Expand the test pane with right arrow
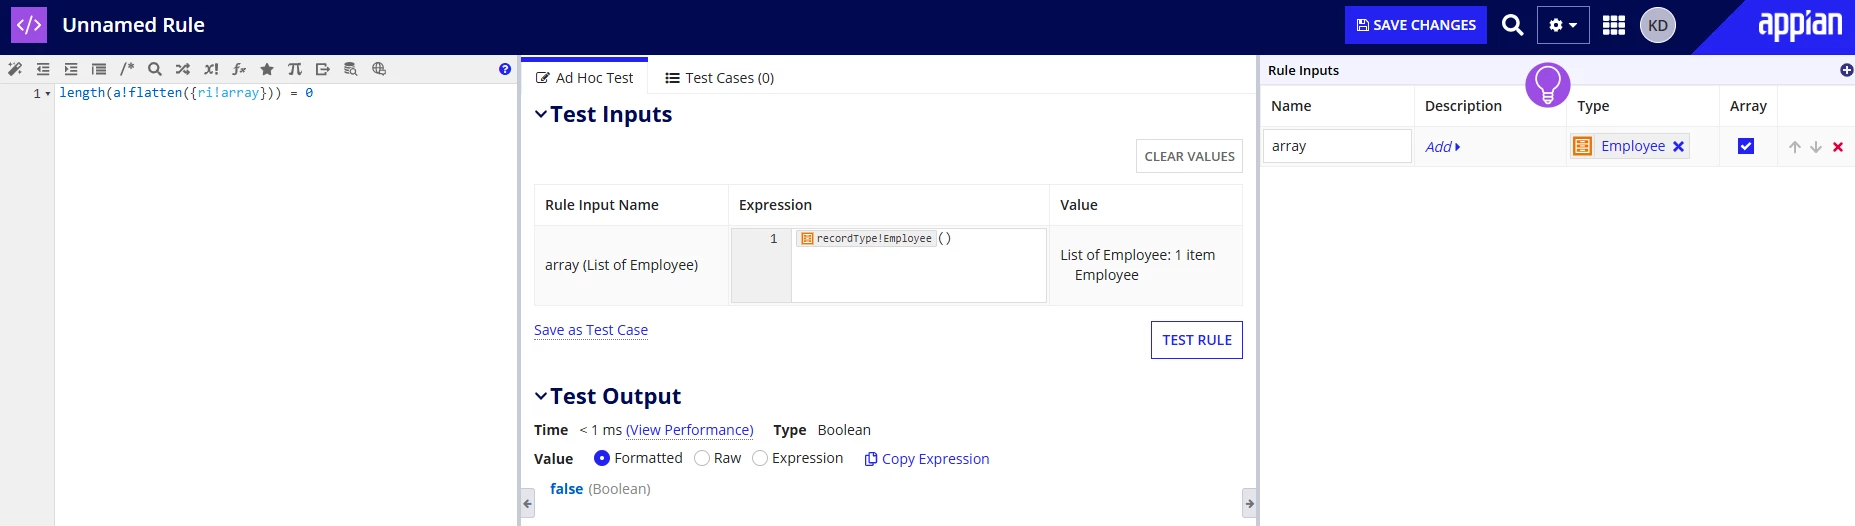The height and width of the screenshot is (526, 1855). (x=1249, y=503)
